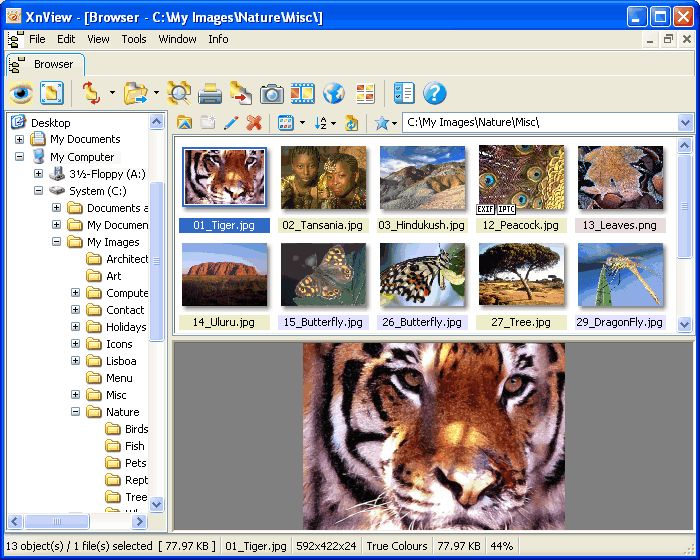The width and height of the screenshot is (700, 560).
Task: Click the eye icon in the toolbar
Action: click(x=21, y=94)
